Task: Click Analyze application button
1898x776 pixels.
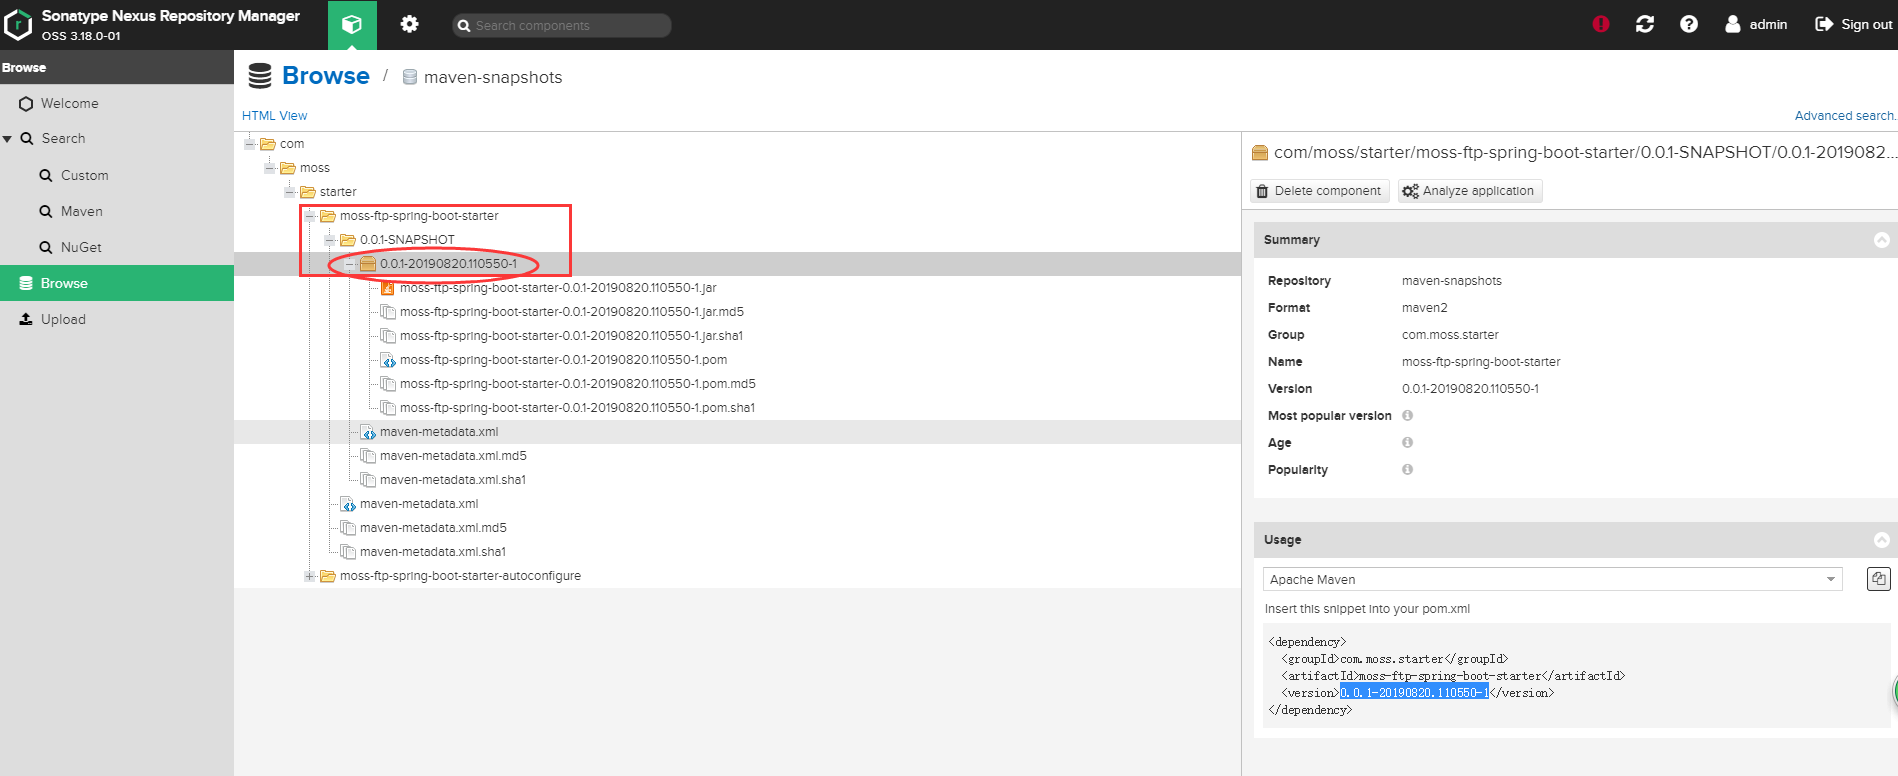Action: tap(1470, 191)
